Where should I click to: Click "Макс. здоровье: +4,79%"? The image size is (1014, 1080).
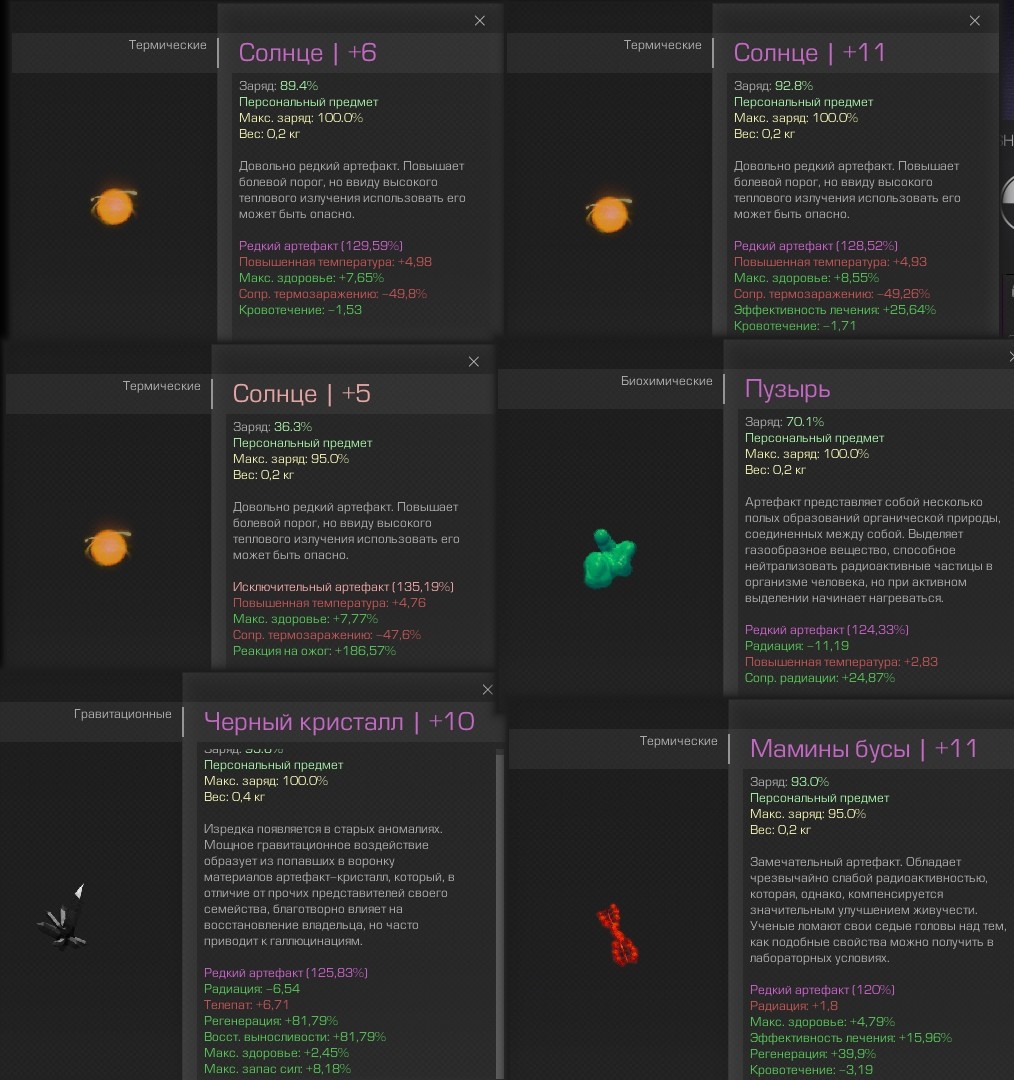click(822, 1021)
